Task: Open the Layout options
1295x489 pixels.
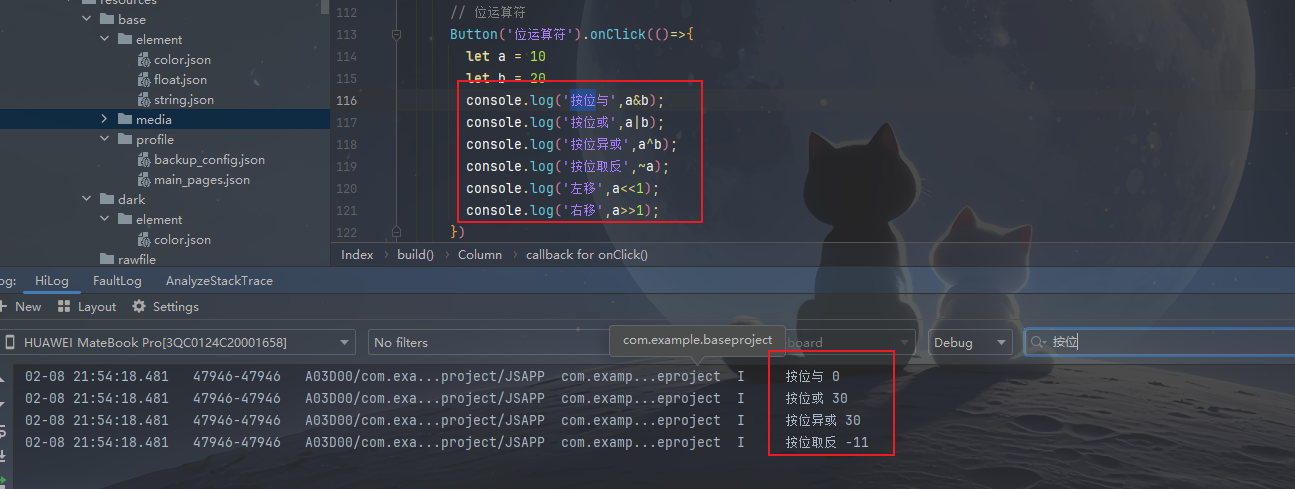Action: click(x=87, y=307)
